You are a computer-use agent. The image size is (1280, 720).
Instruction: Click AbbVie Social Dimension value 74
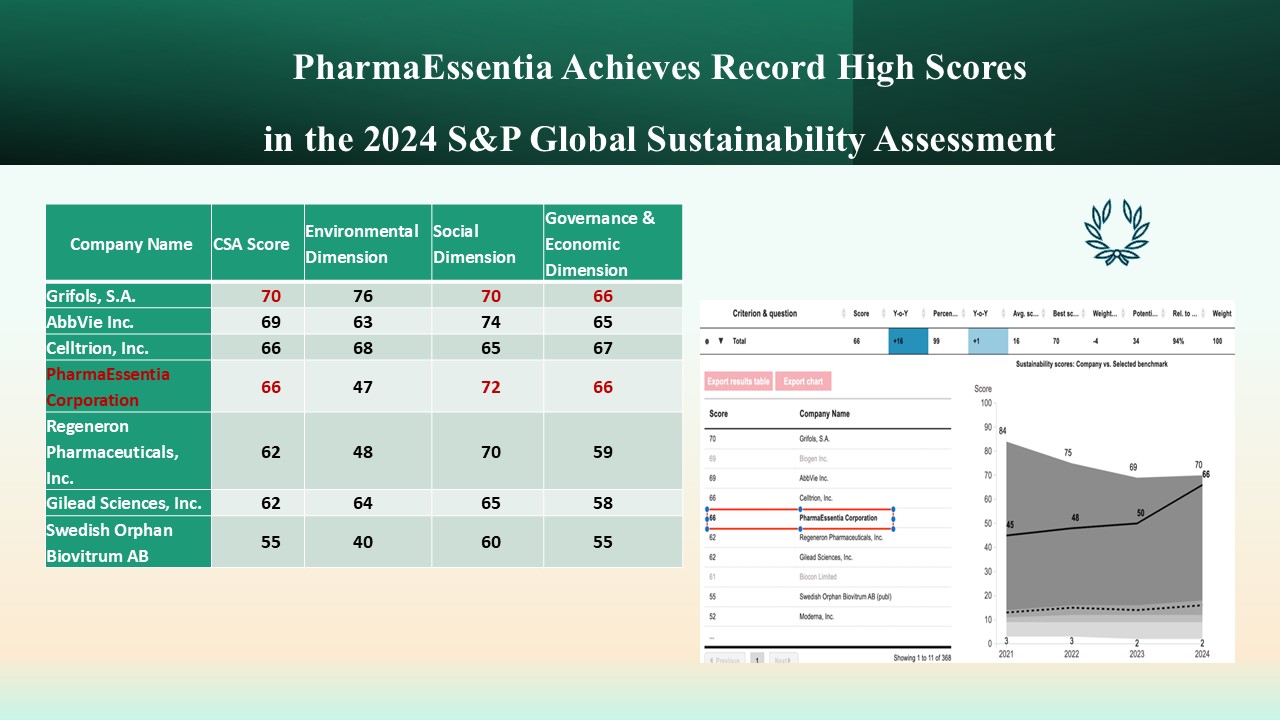pos(491,322)
